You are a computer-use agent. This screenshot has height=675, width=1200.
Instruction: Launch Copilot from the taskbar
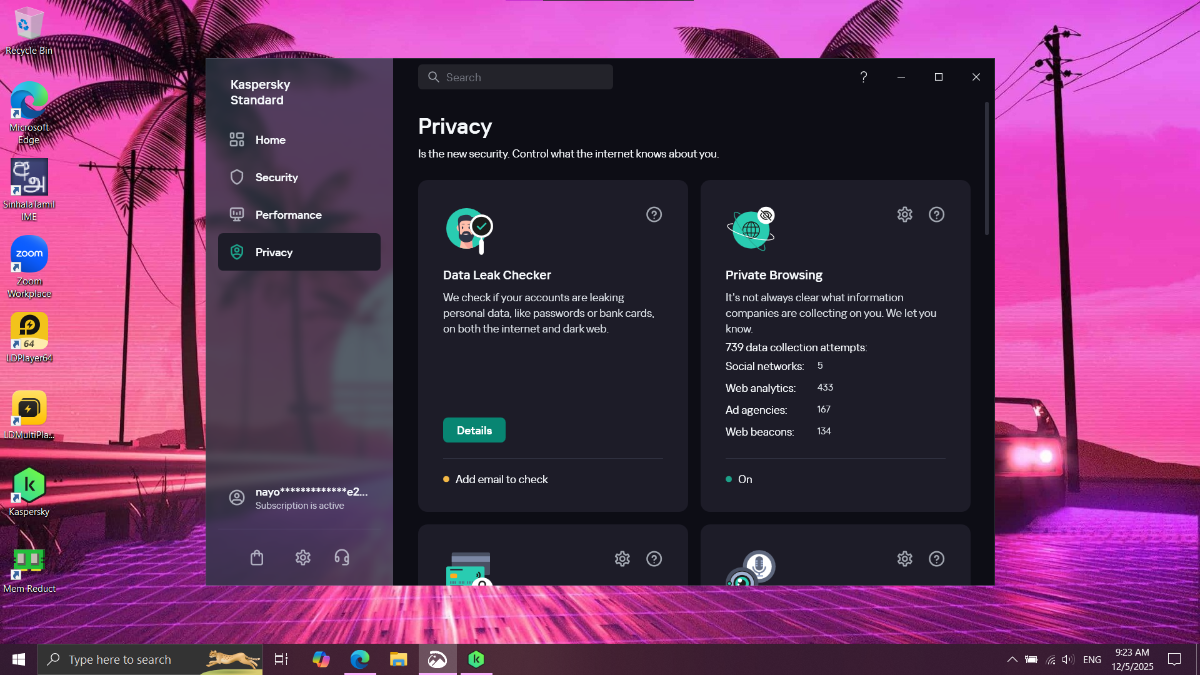(320, 659)
